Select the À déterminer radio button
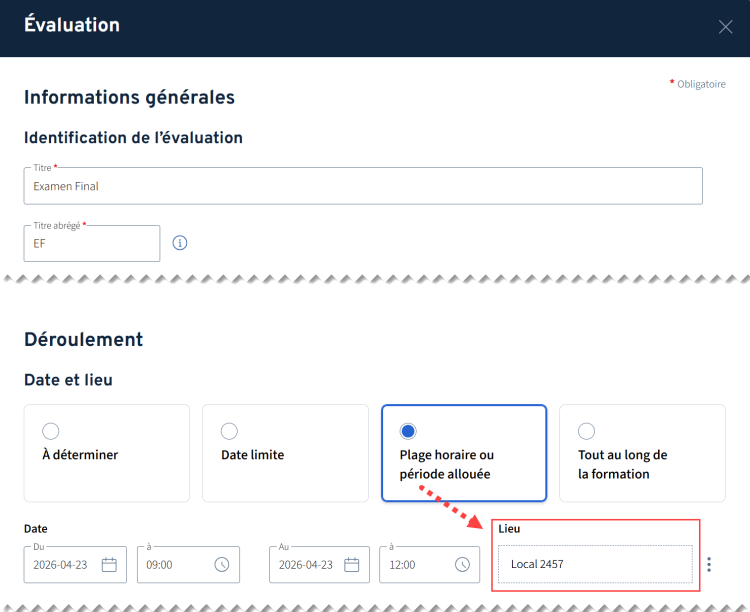Image resolution: width=750 pixels, height=612 pixels. pyautogui.click(x=51, y=431)
